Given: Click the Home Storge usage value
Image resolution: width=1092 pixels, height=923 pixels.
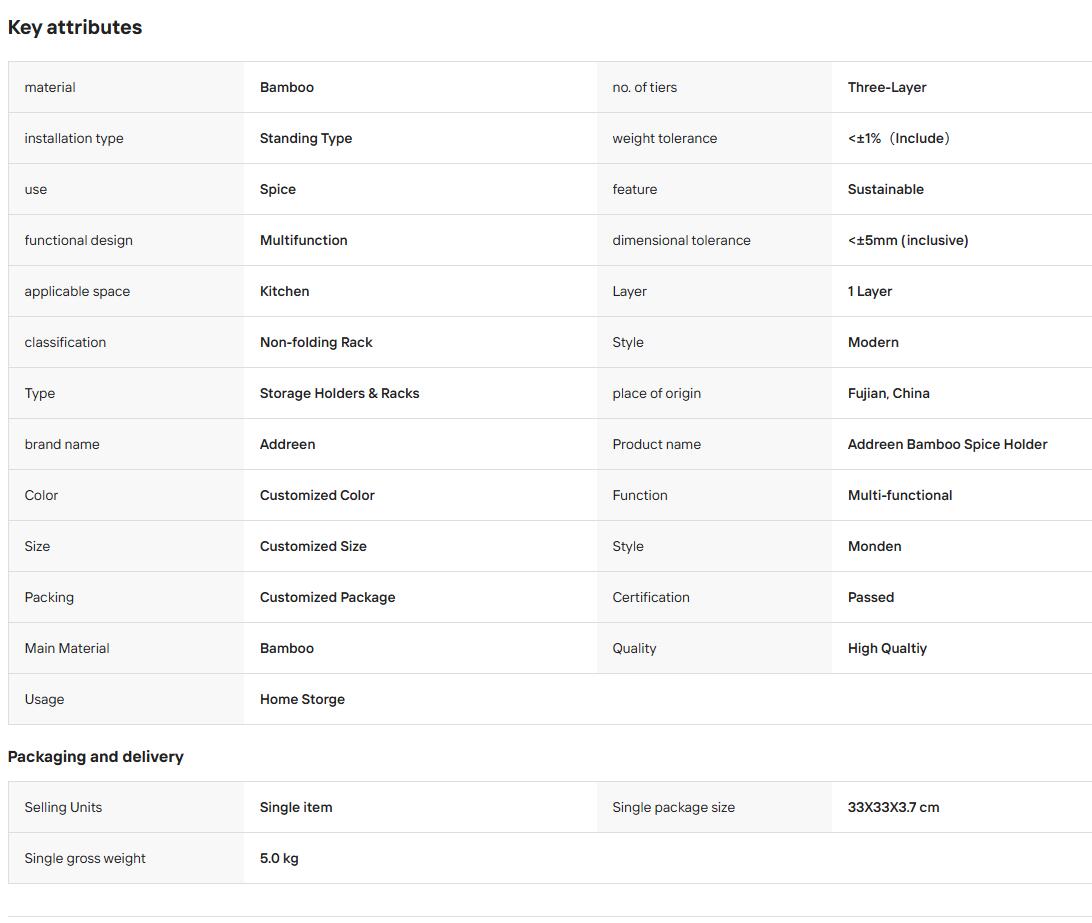Looking at the screenshot, I should pyautogui.click(x=302, y=699).
